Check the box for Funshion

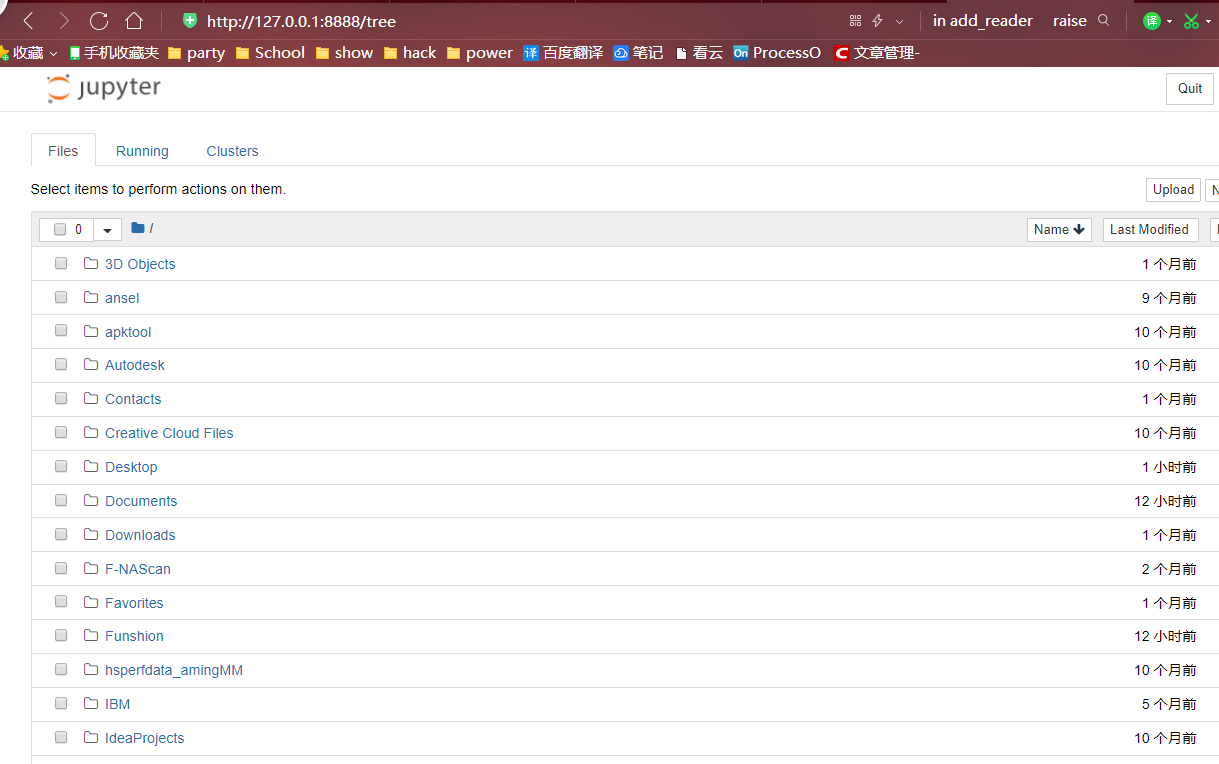61,635
